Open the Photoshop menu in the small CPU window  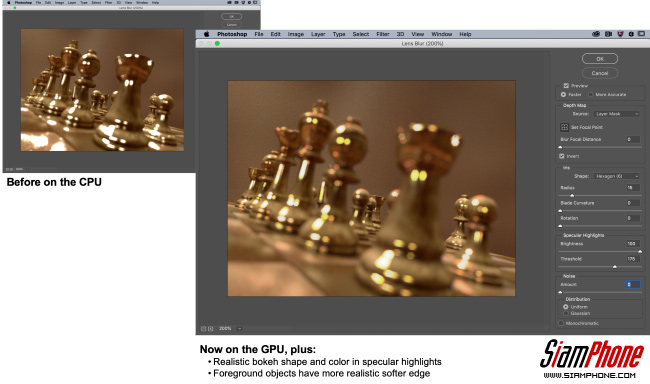(x=23, y=2)
